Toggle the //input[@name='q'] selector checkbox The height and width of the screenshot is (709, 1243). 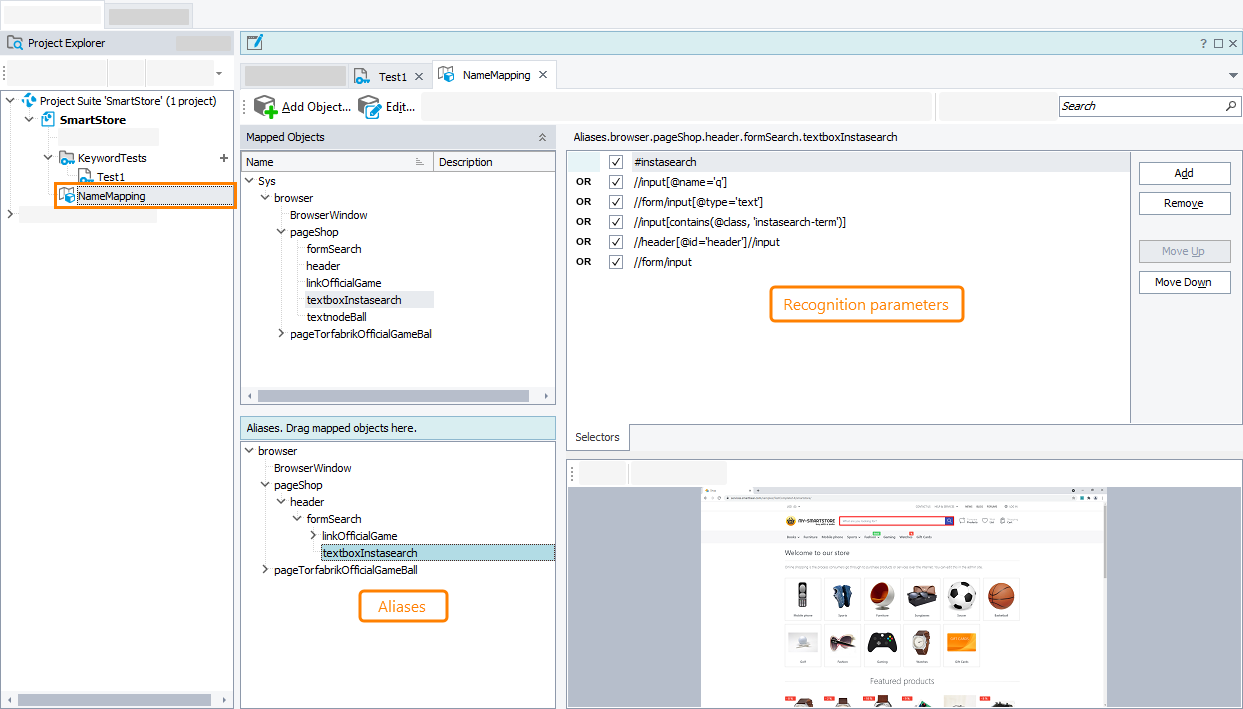[616, 182]
